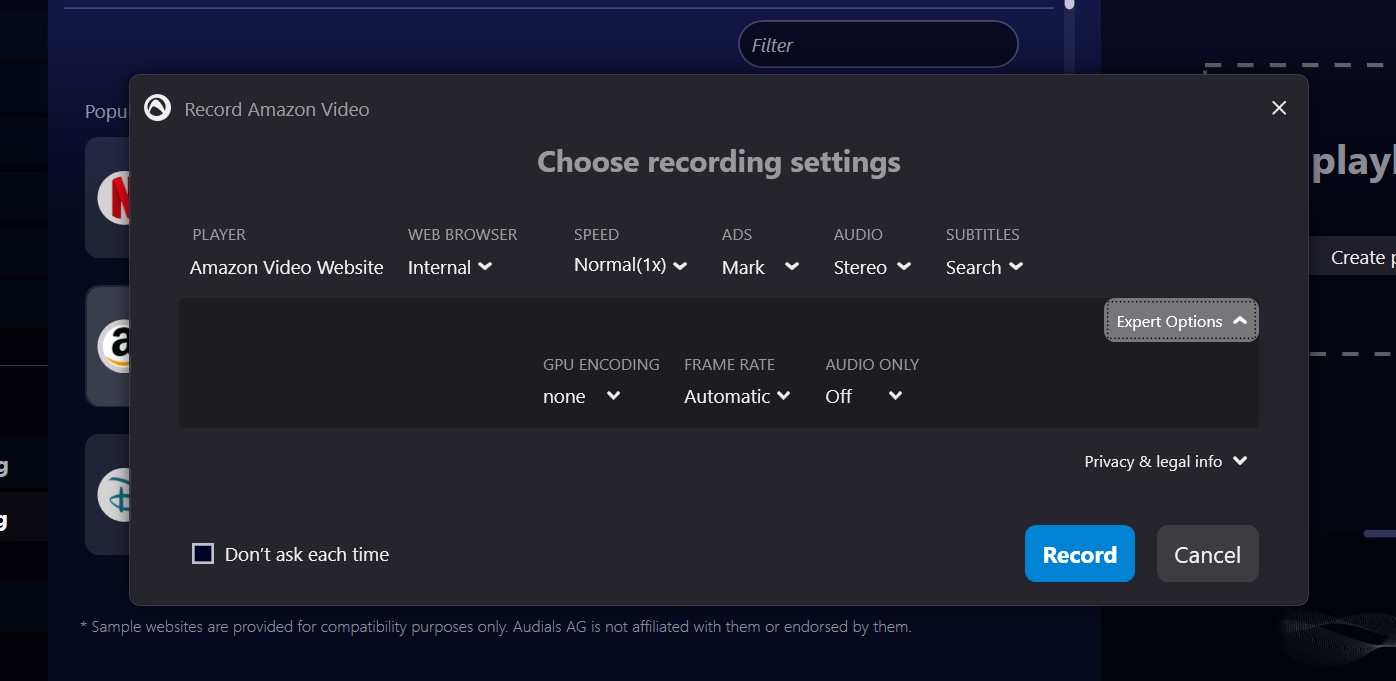1396x681 pixels.
Task: Open the Subtitles dropdown showing Search
Action: (984, 267)
